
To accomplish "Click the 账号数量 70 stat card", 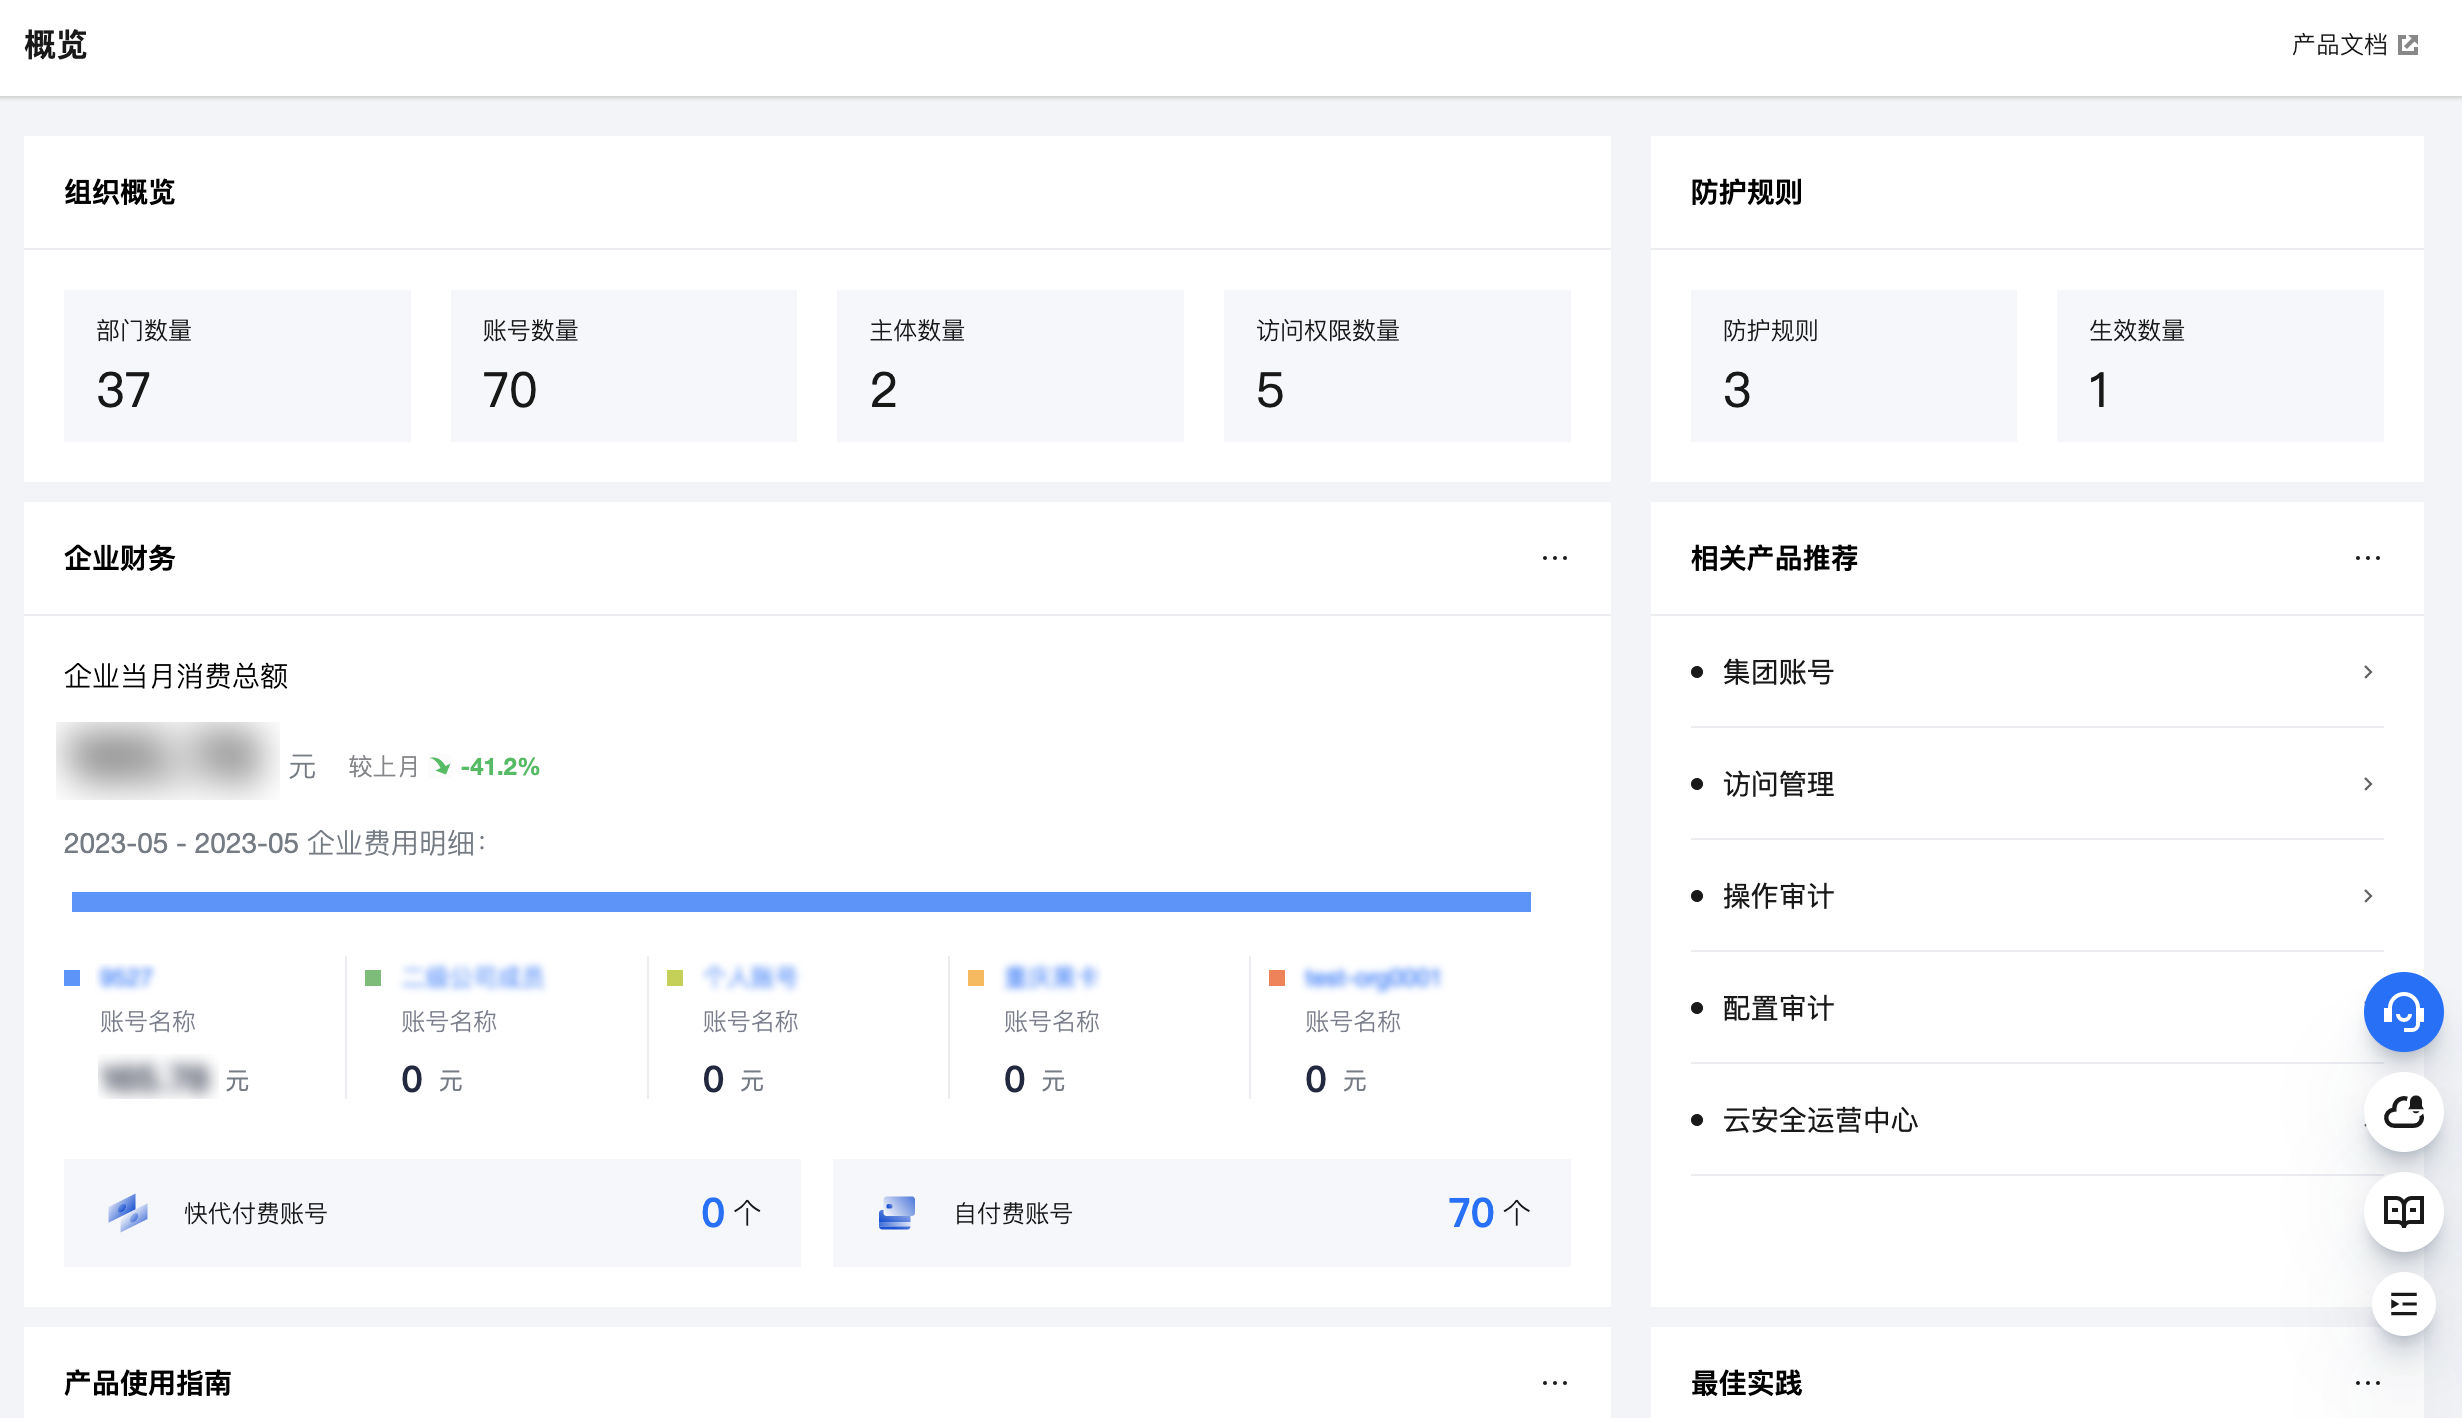I will pos(623,365).
